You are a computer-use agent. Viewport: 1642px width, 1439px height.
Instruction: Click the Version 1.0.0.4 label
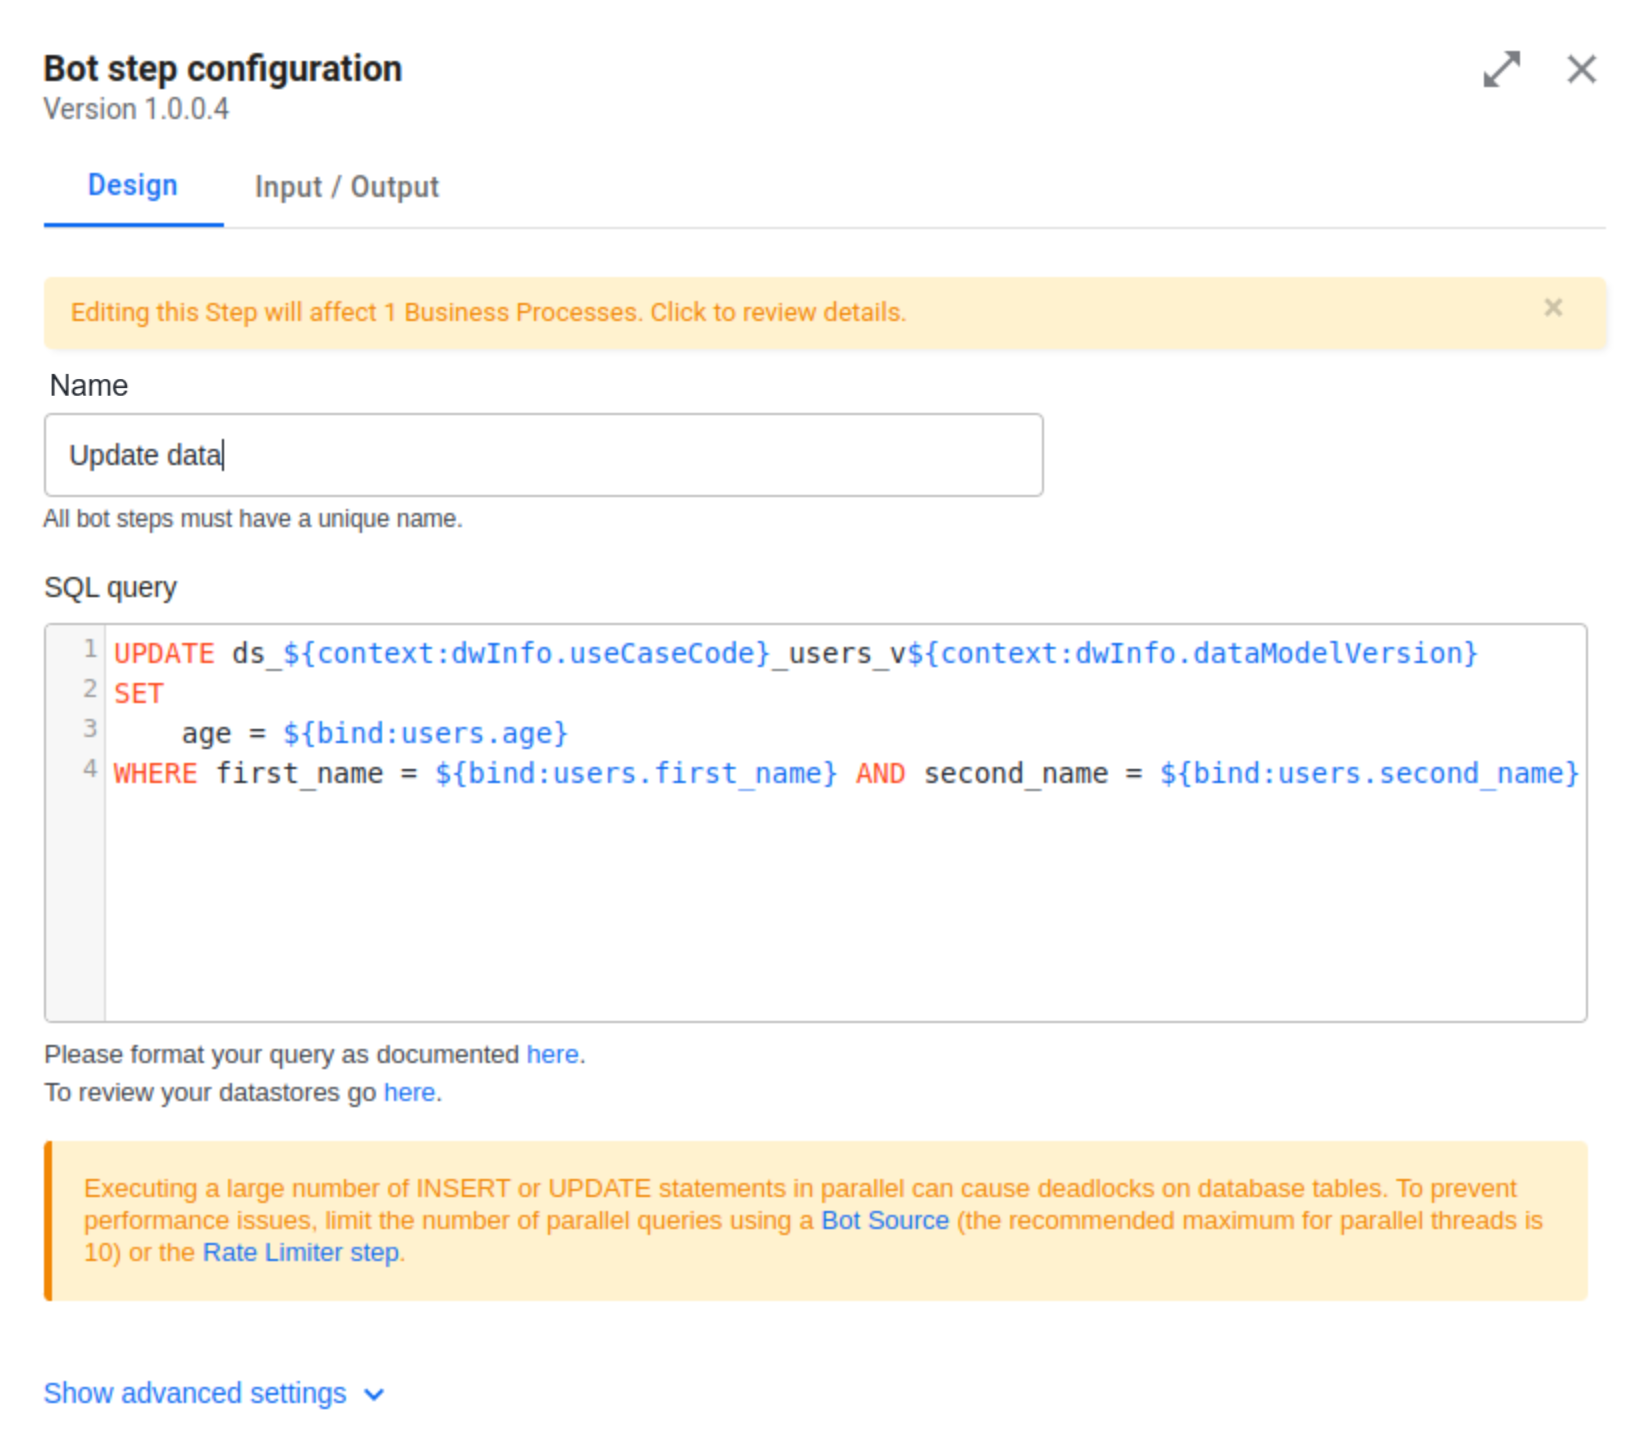136,109
